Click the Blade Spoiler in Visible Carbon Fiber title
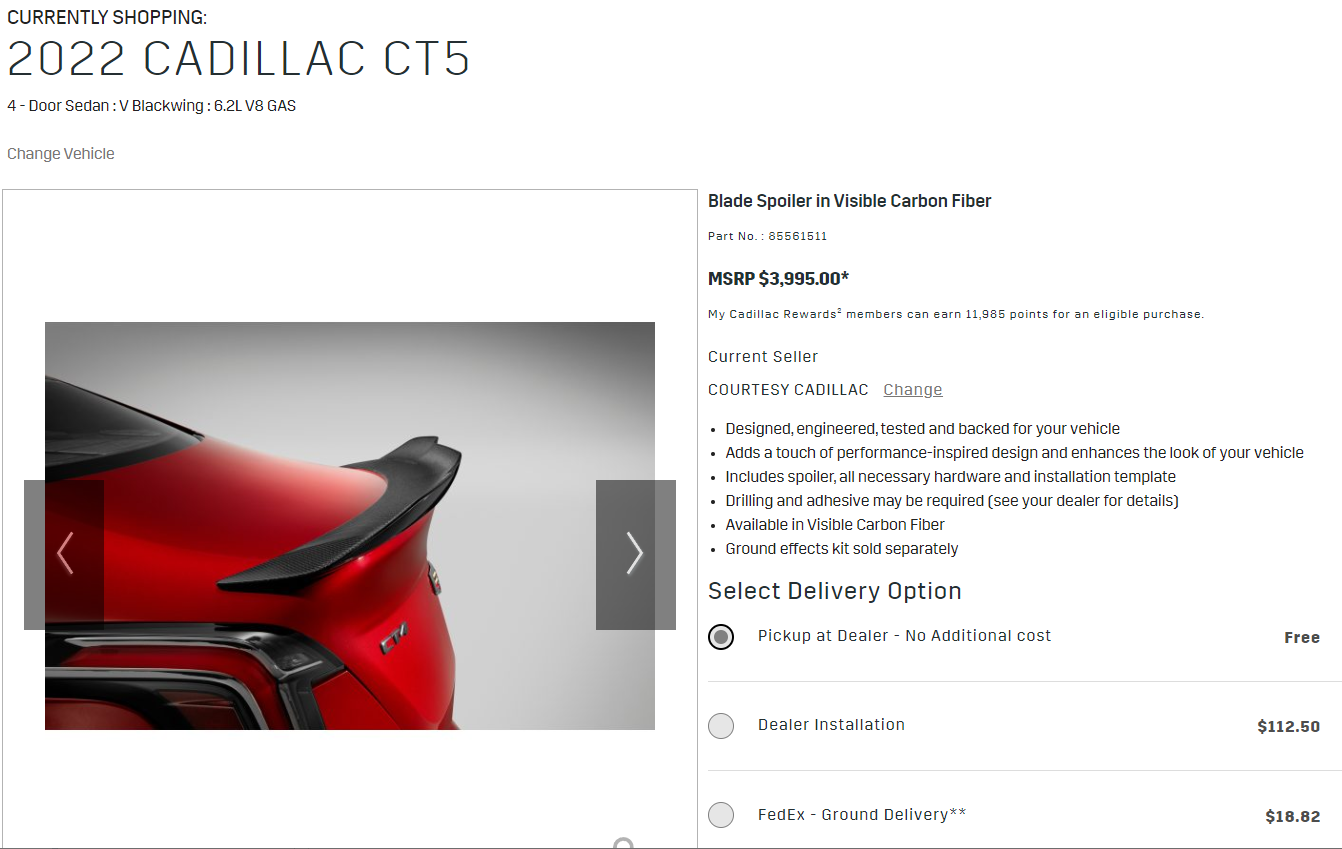 pyautogui.click(x=850, y=201)
